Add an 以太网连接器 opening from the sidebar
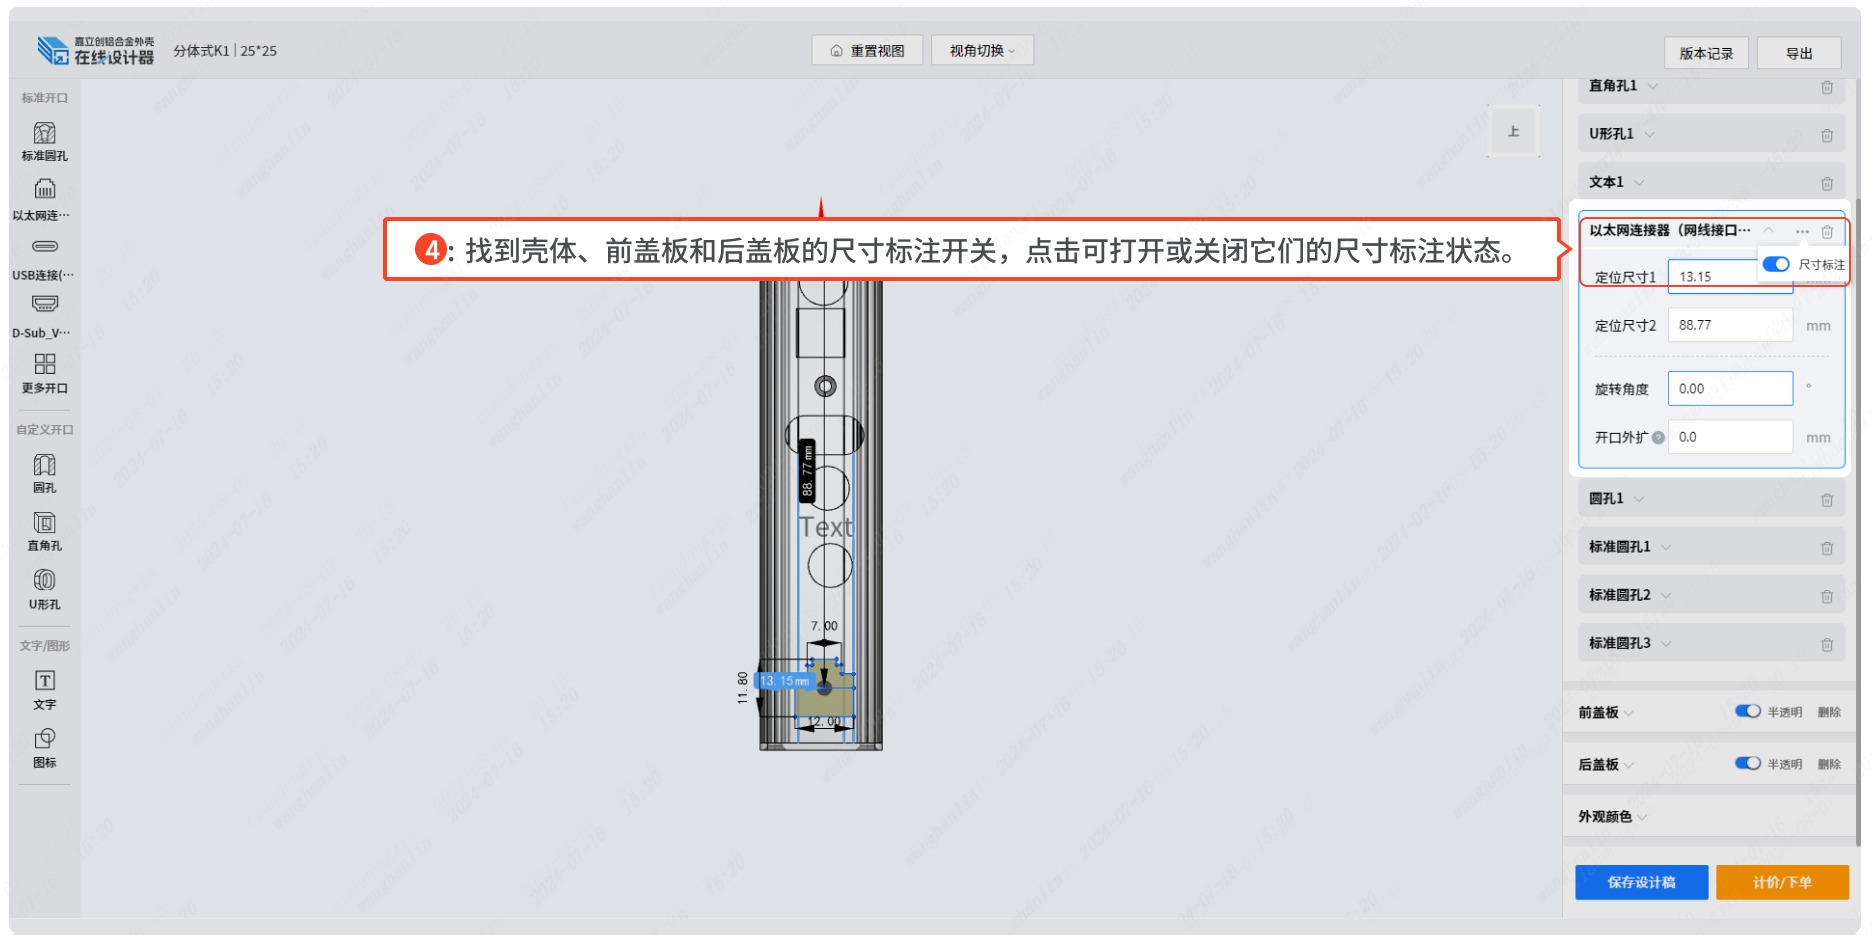The image size is (1872, 935). (x=45, y=189)
